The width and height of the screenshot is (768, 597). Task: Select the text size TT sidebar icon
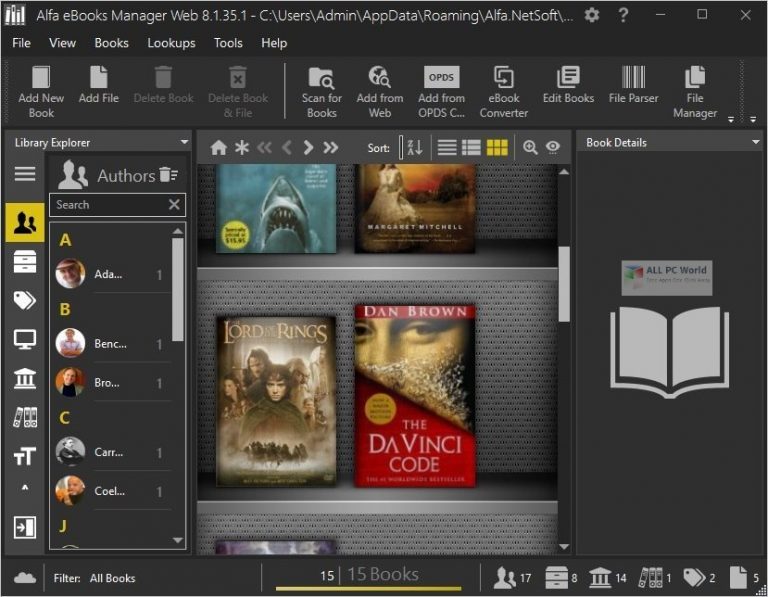pyautogui.click(x=24, y=456)
